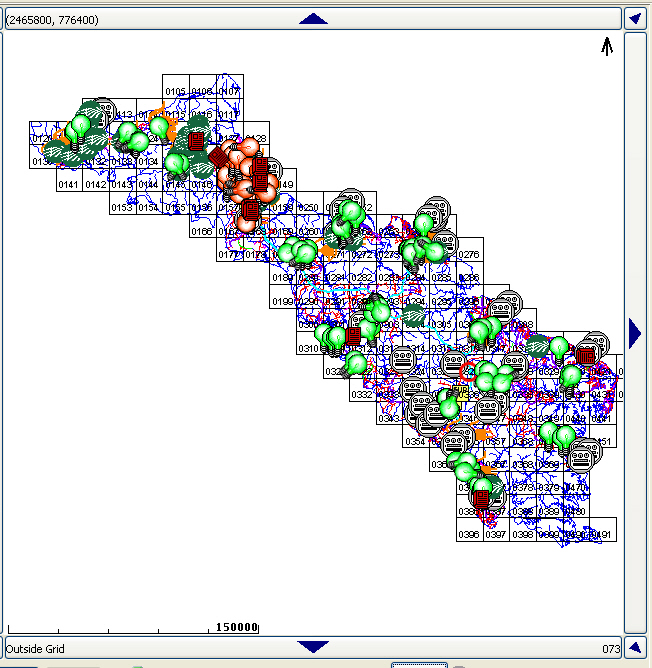The image size is (652, 668).
Task: Select grid cell 0153
Action: point(121,207)
